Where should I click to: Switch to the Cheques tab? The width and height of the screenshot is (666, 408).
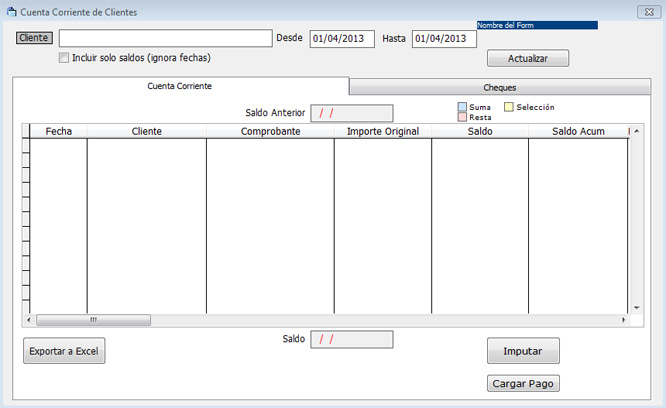[500, 88]
